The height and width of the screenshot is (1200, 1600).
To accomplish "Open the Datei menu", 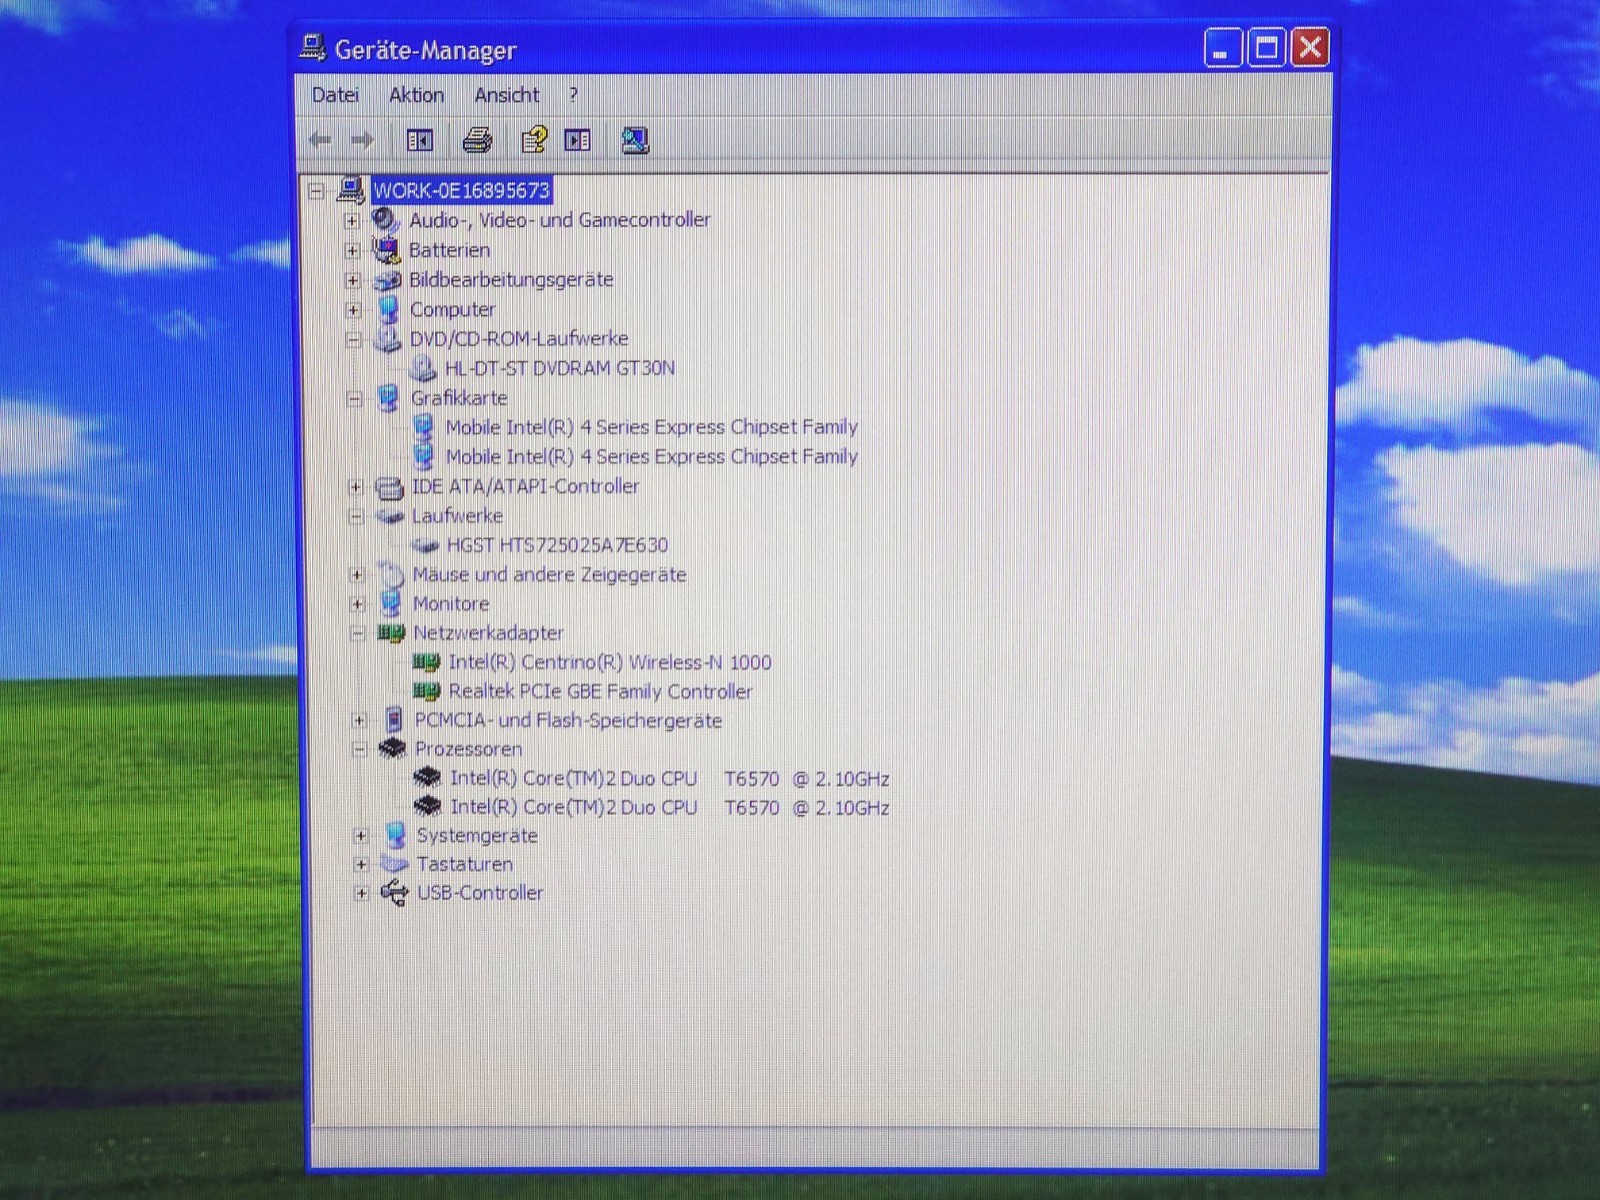I will 335,95.
